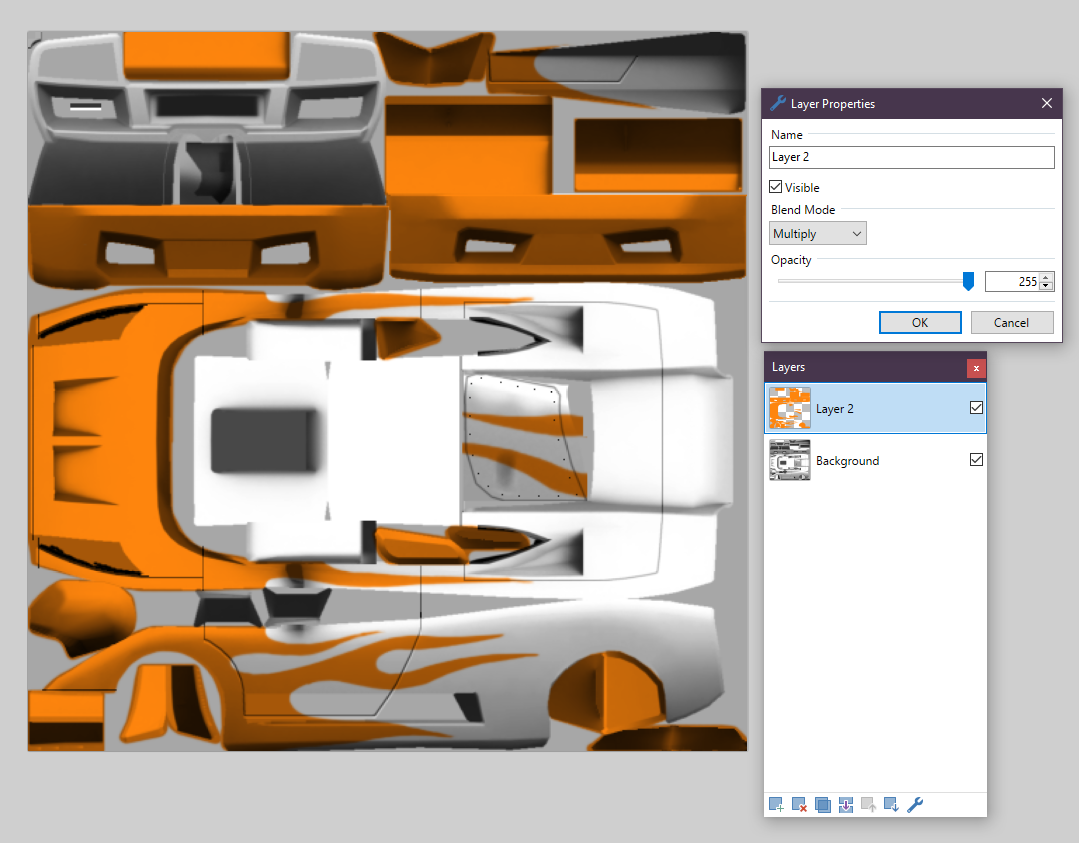Uncheck the Visible option for Layer 2
This screenshot has width=1079, height=843.
tap(775, 186)
